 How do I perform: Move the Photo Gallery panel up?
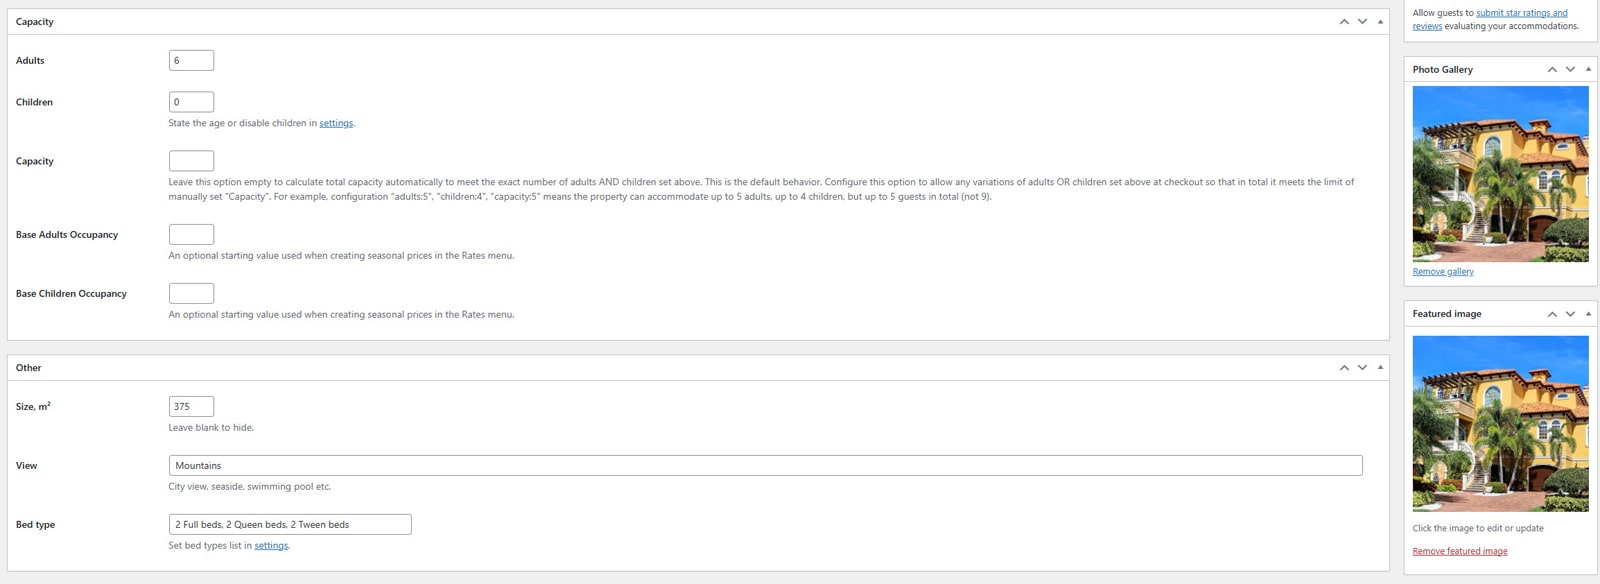(1553, 69)
